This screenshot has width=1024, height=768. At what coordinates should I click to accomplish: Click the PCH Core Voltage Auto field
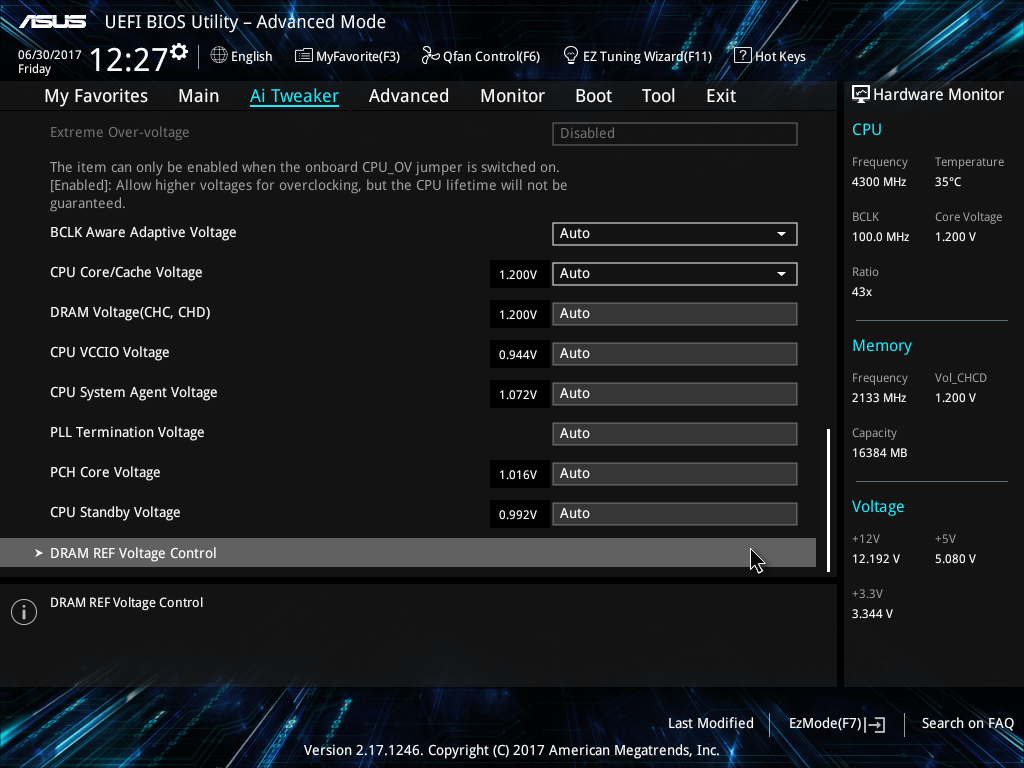[675, 473]
